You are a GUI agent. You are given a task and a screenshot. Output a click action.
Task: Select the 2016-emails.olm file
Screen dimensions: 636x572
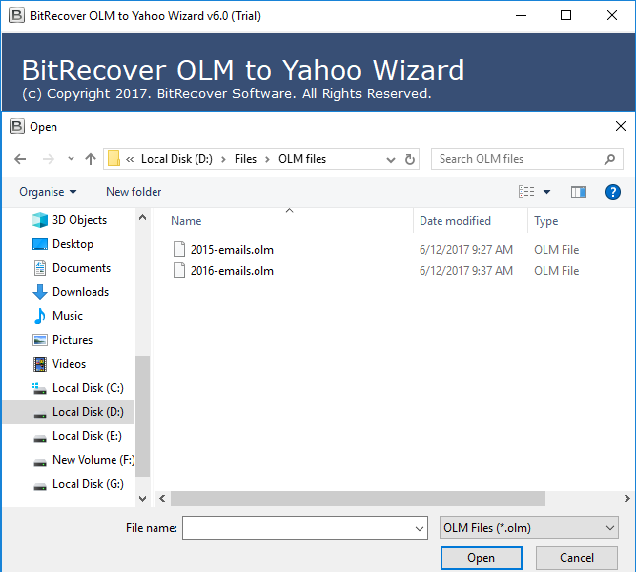tap(232, 271)
